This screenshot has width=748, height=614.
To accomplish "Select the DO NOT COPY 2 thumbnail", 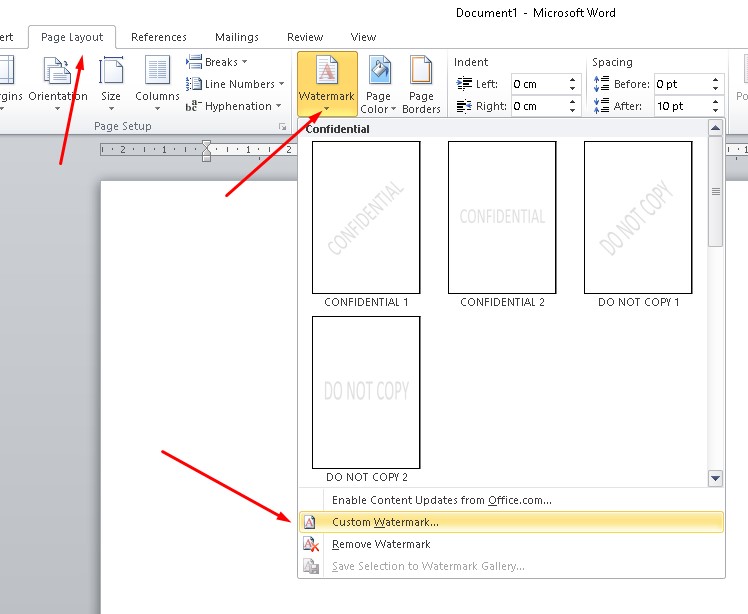I will (366, 392).
